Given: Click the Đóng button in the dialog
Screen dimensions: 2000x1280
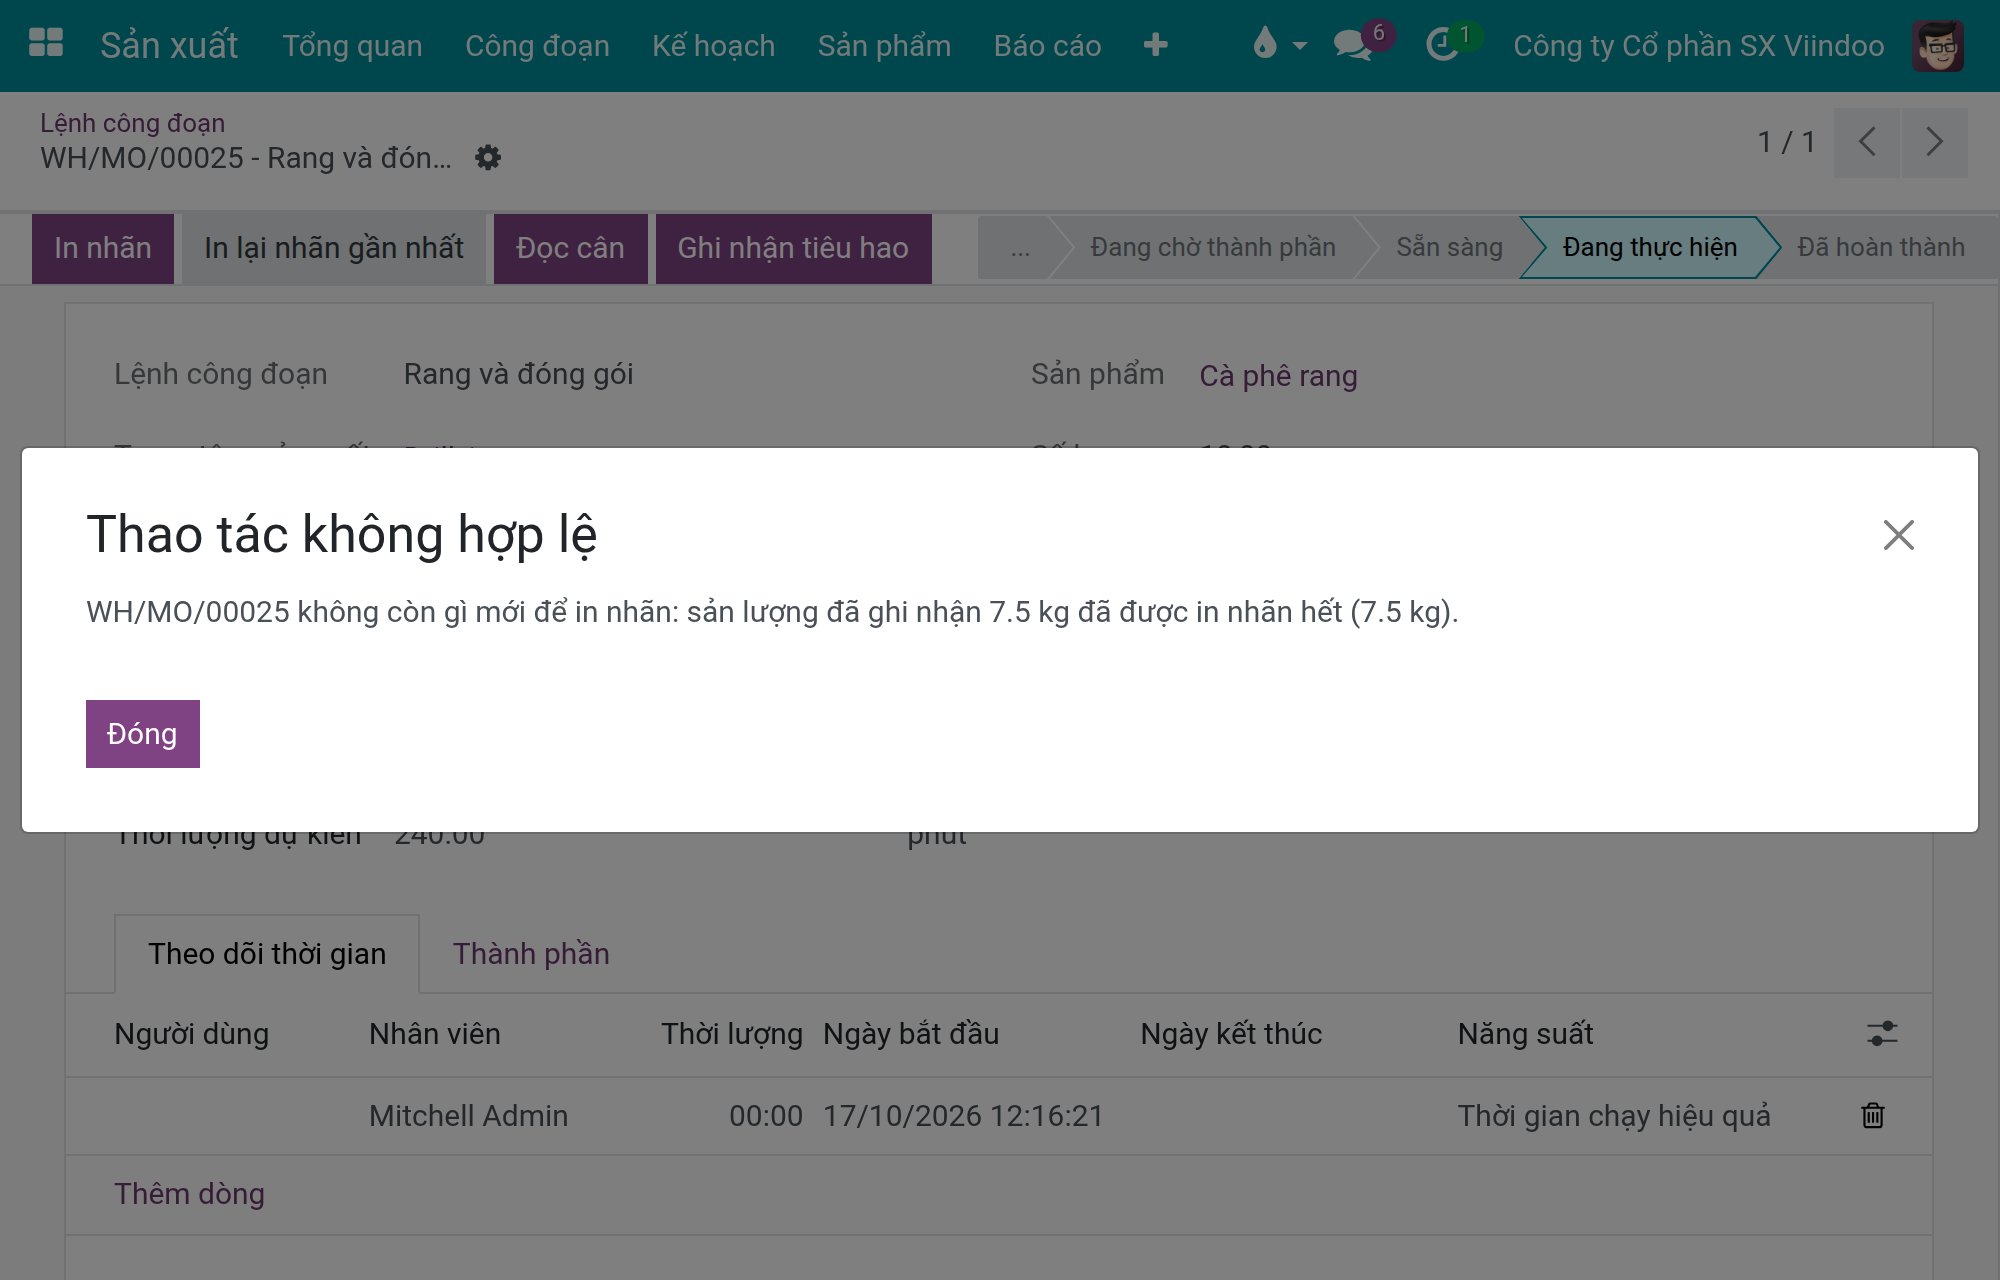Looking at the screenshot, I should pyautogui.click(x=143, y=734).
